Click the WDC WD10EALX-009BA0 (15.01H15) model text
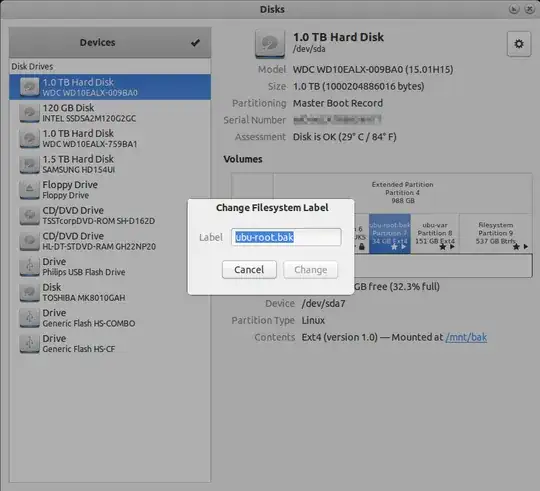540x491 pixels. click(373, 70)
